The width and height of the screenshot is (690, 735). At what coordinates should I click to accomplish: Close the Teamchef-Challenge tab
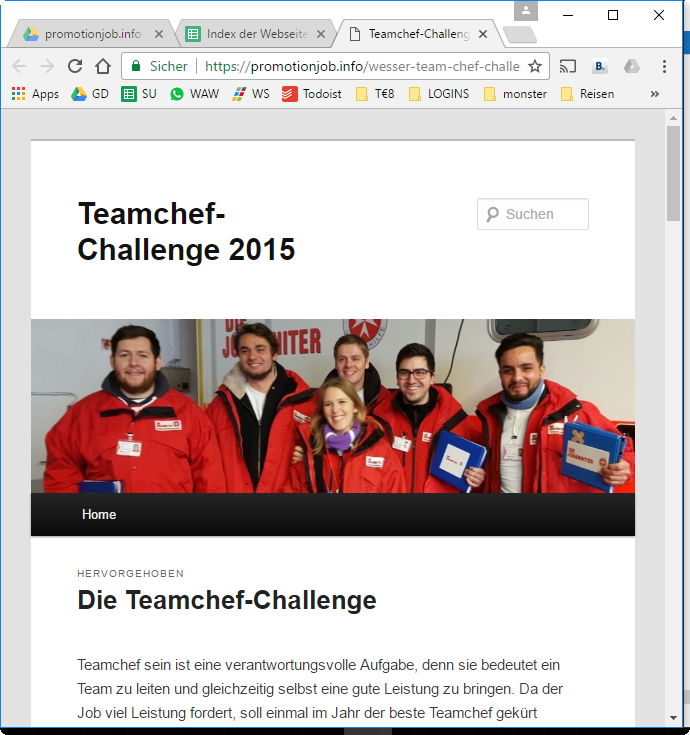tap(483, 34)
